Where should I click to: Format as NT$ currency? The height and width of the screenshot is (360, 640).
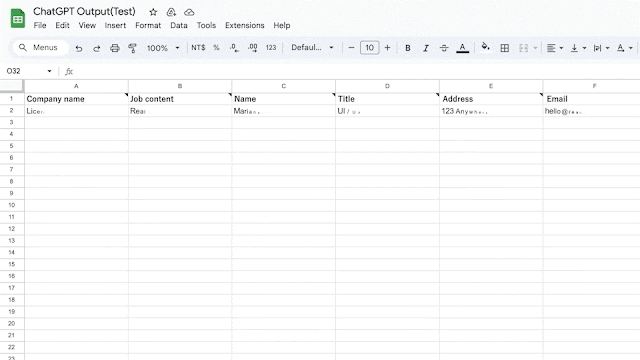198,48
